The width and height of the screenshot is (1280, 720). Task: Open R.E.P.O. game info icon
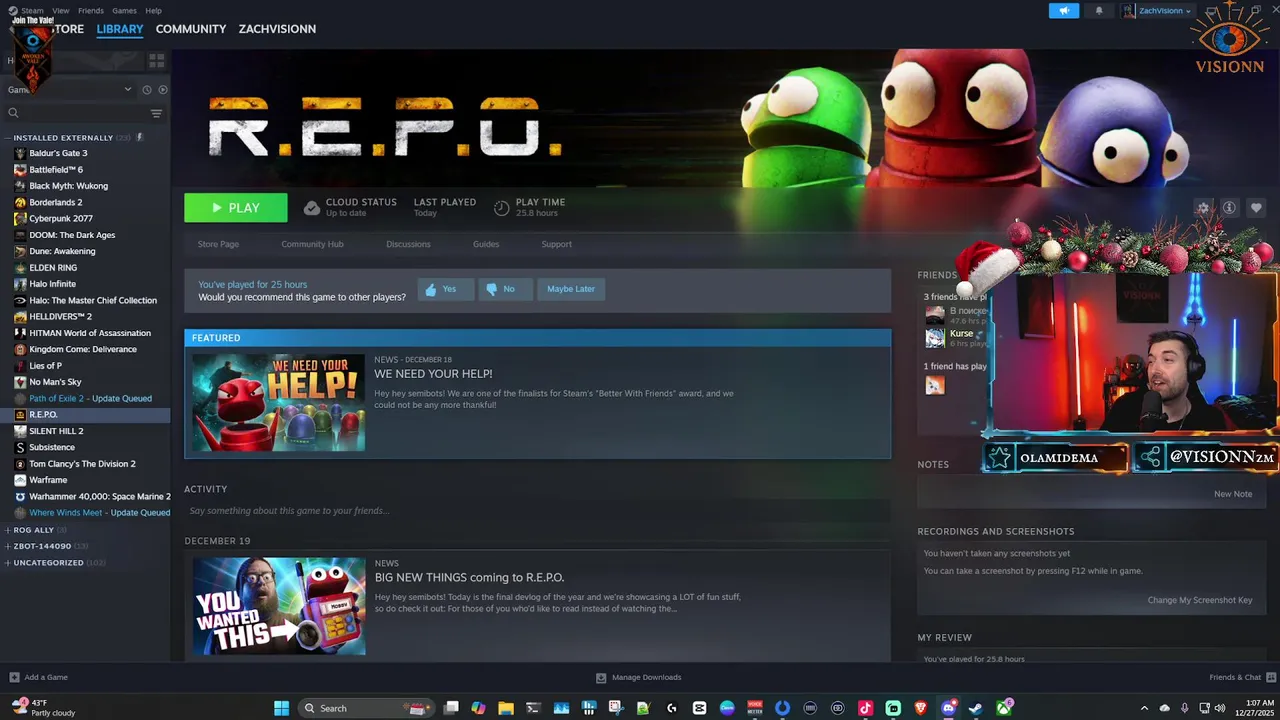[1229, 208]
